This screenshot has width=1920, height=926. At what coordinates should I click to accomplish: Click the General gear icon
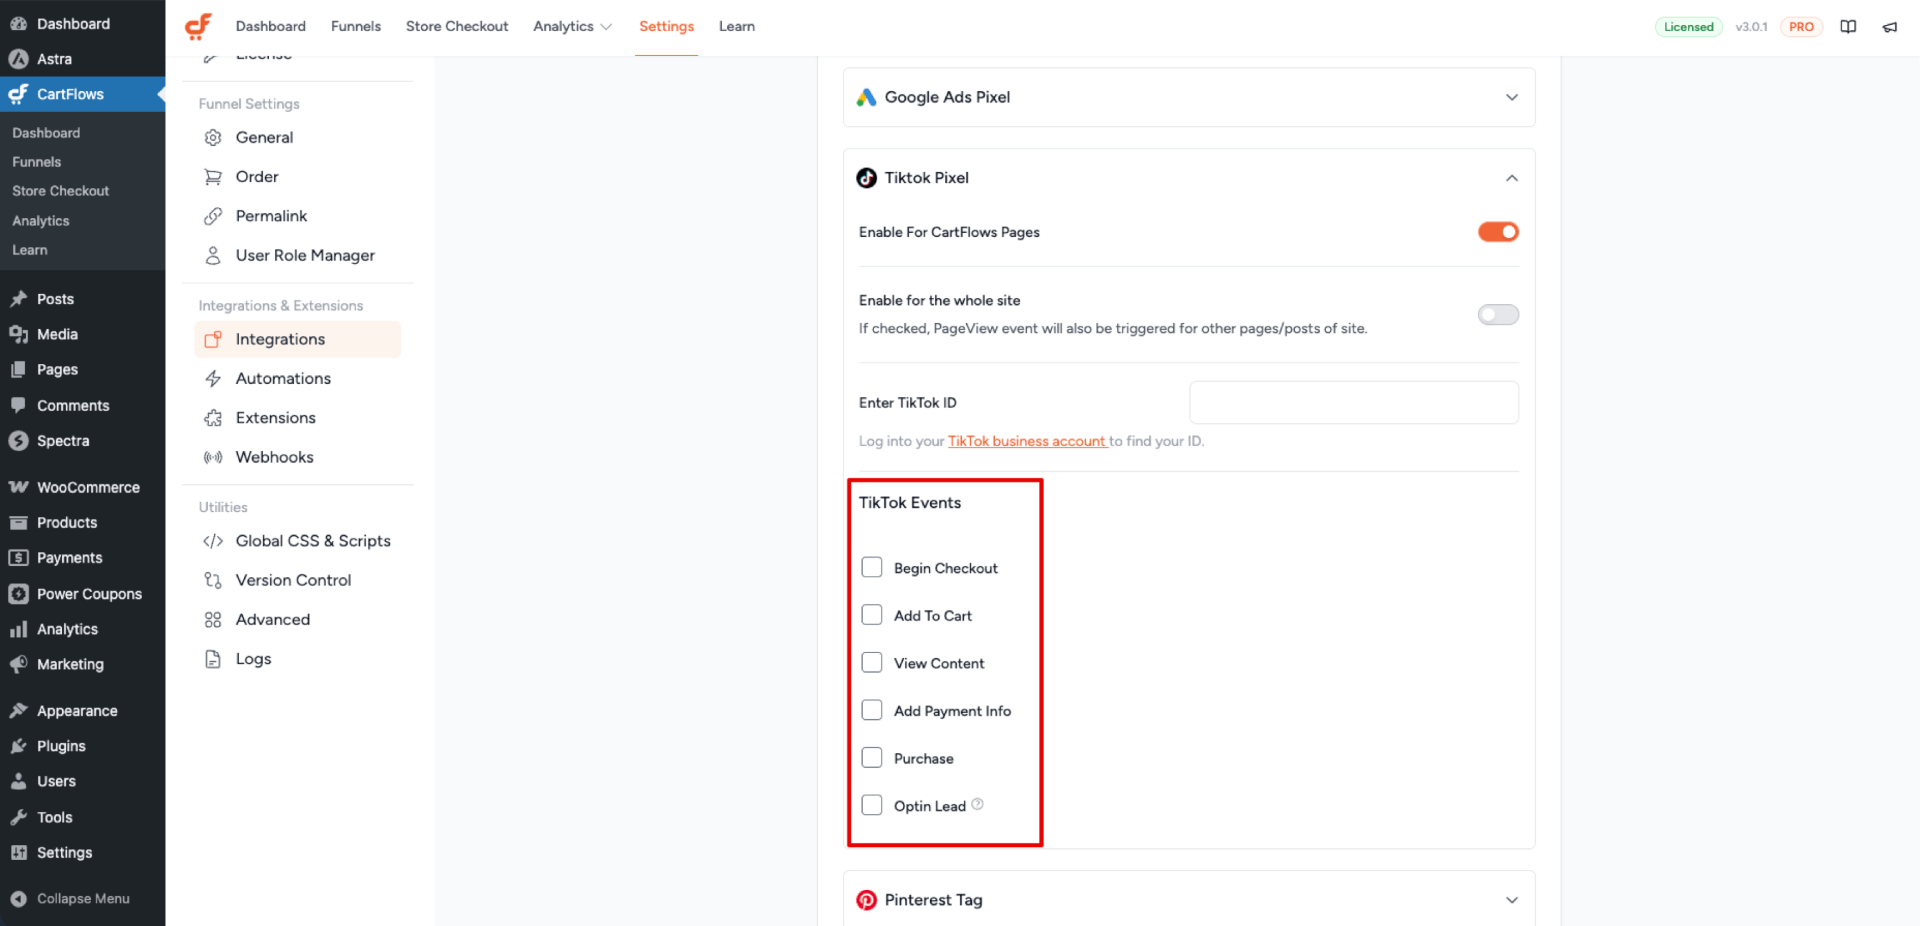(x=213, y=138)
